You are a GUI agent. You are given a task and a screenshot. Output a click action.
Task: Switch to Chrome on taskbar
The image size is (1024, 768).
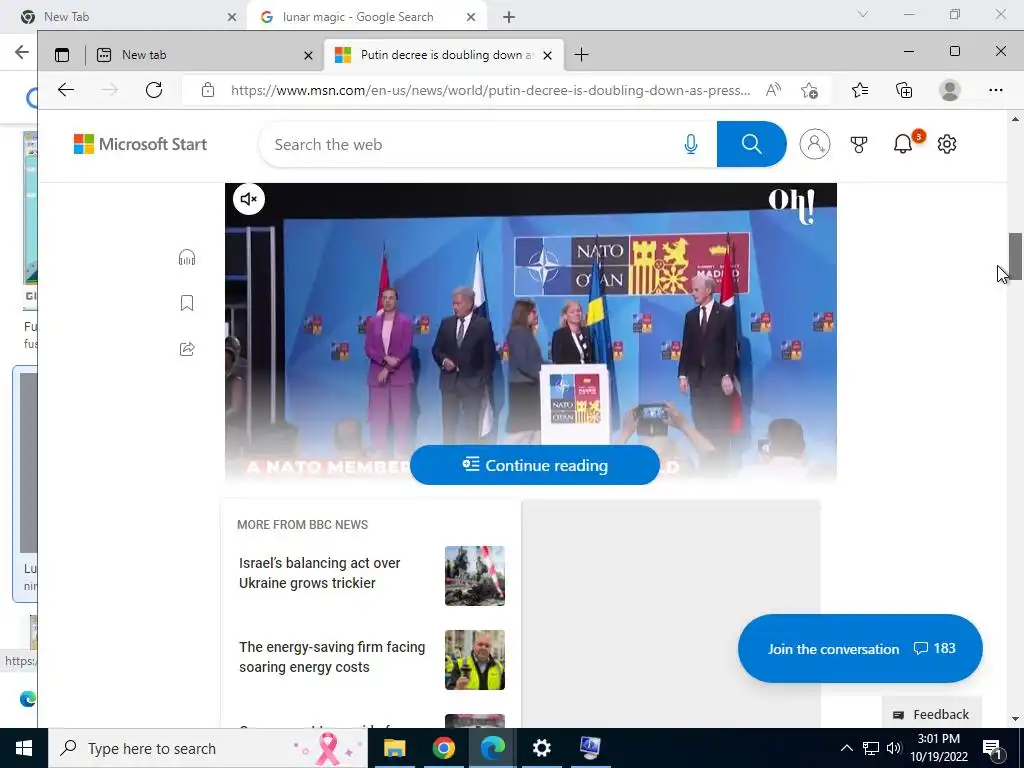coord(443,748)
